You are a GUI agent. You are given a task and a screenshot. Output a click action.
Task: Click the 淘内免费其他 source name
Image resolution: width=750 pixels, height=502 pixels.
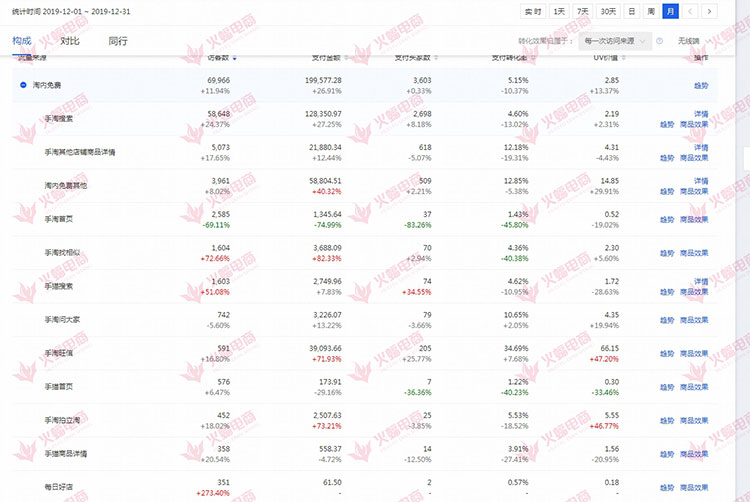[x=66, y=186]
